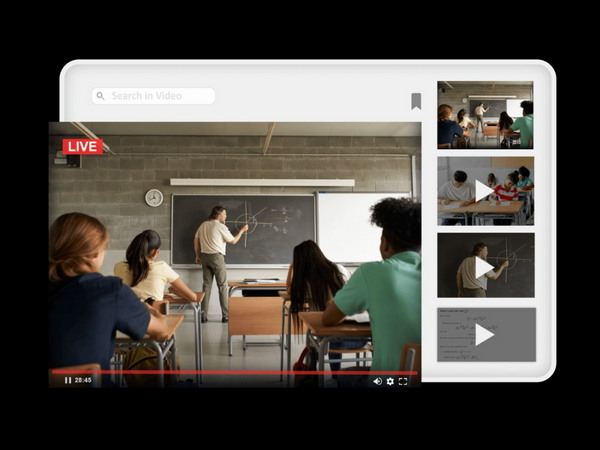This screenshot has height=450, width=600.
Task: Click the 28:45 timestamp
Action: coord(83,381)
